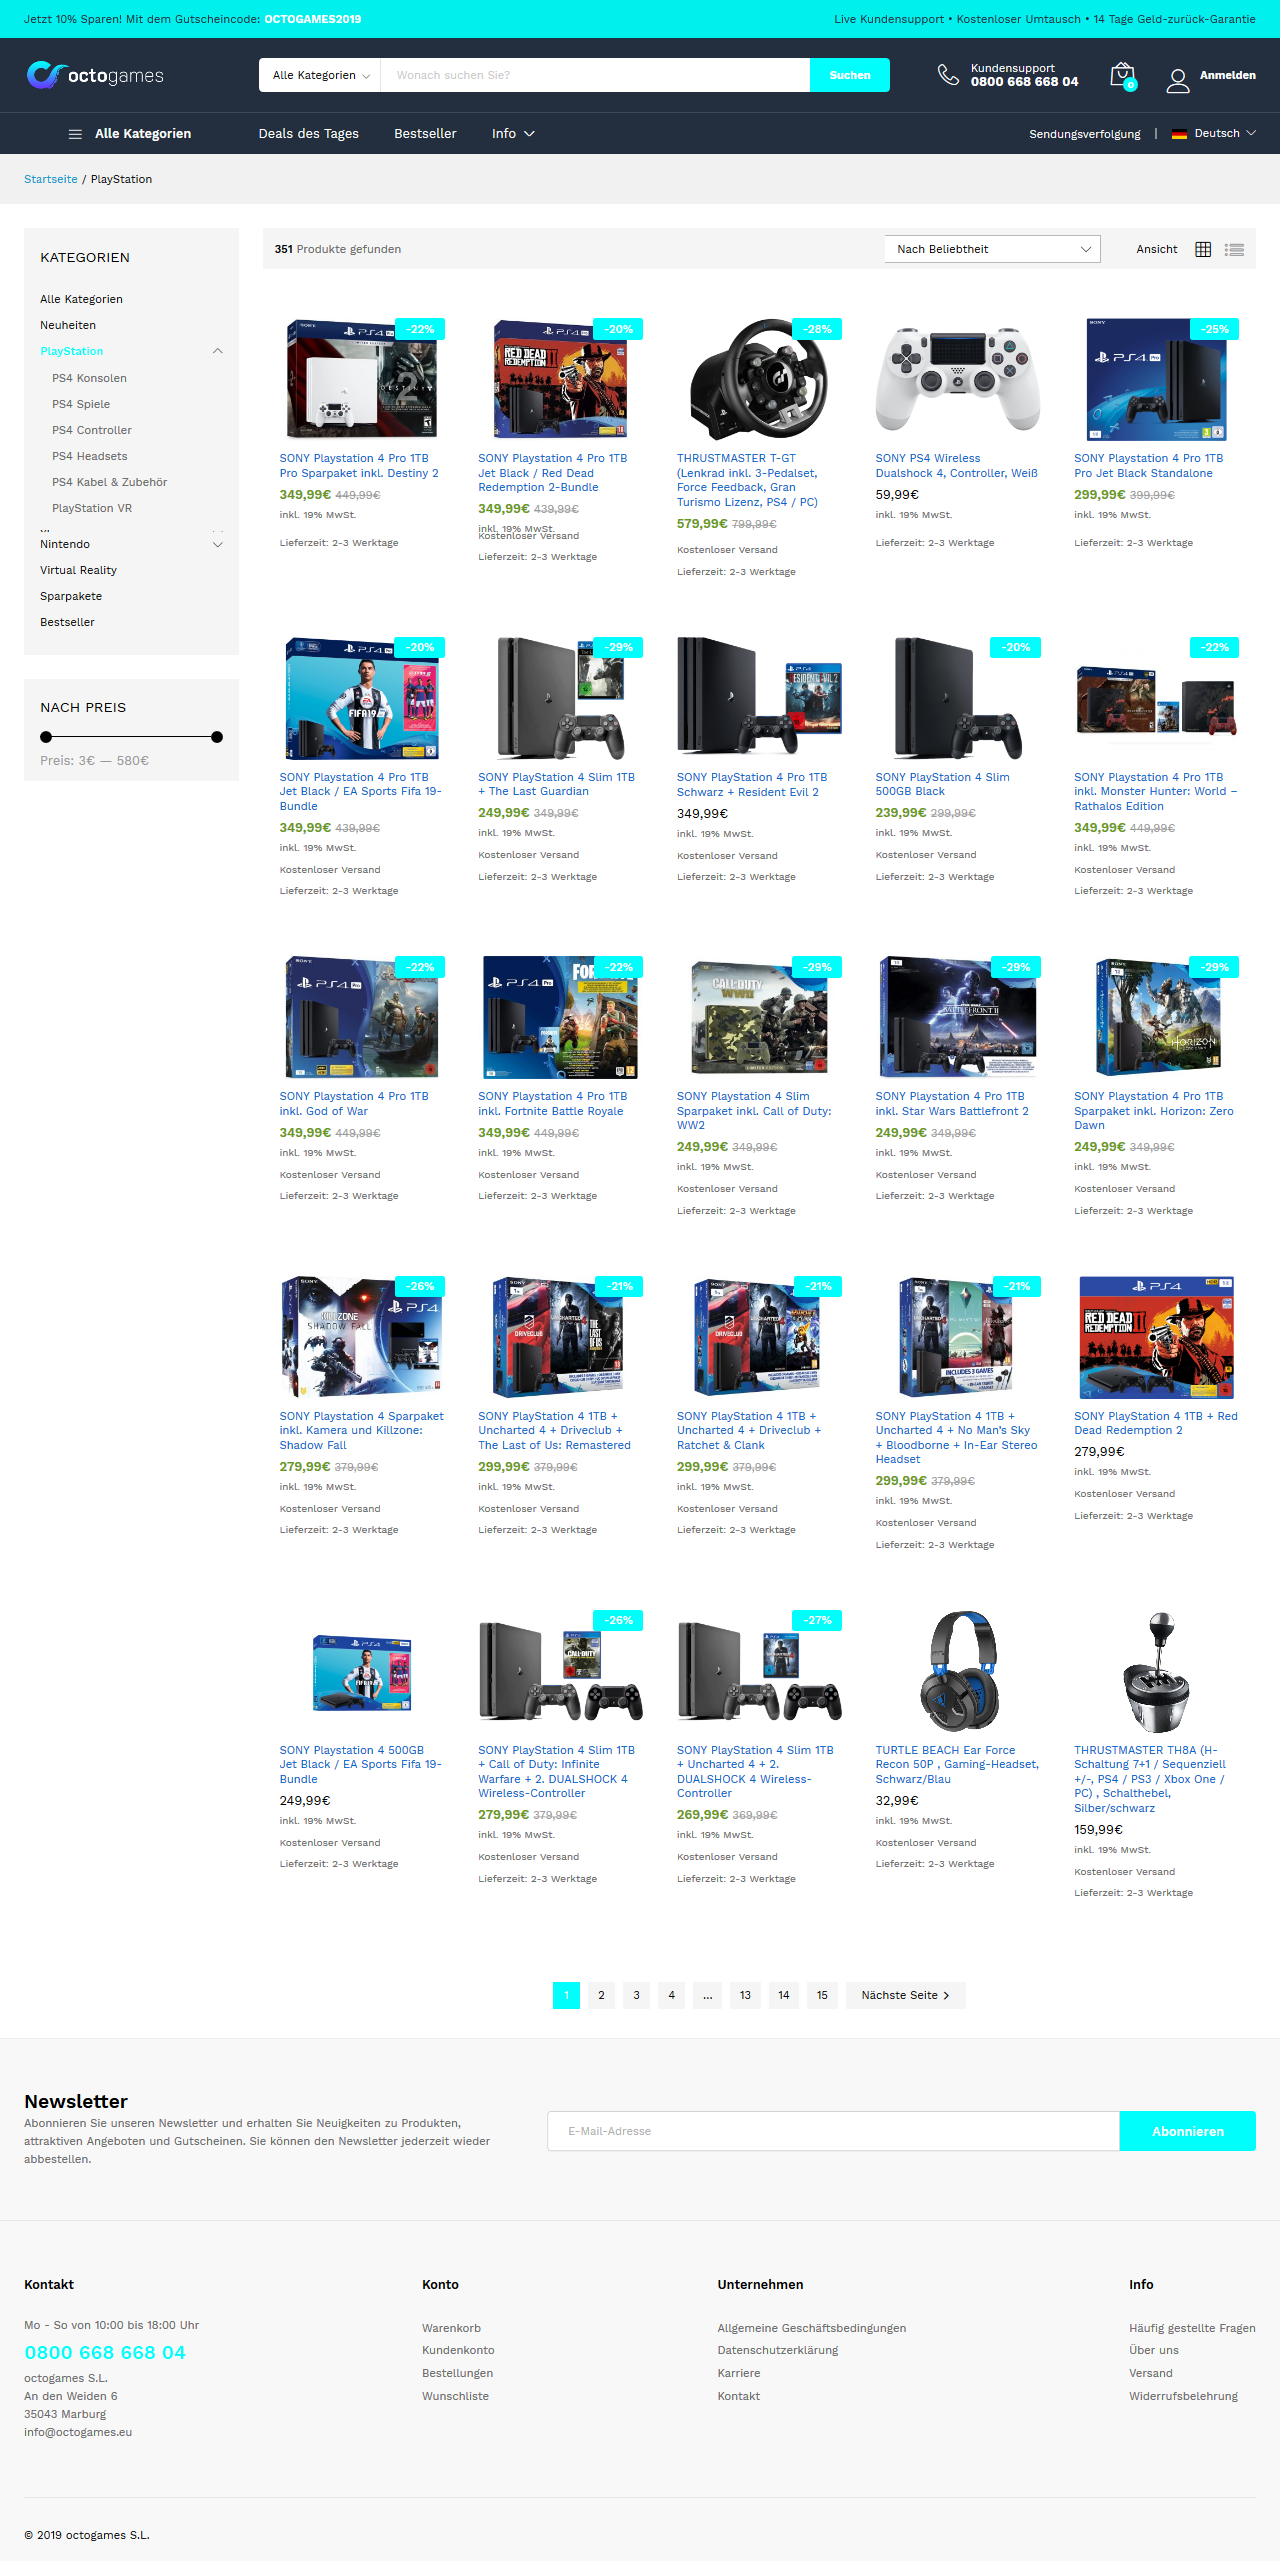The height and width of the screenshot is (2561, 1280).
Task: Go to page 14
Action: click(784, 1995)
